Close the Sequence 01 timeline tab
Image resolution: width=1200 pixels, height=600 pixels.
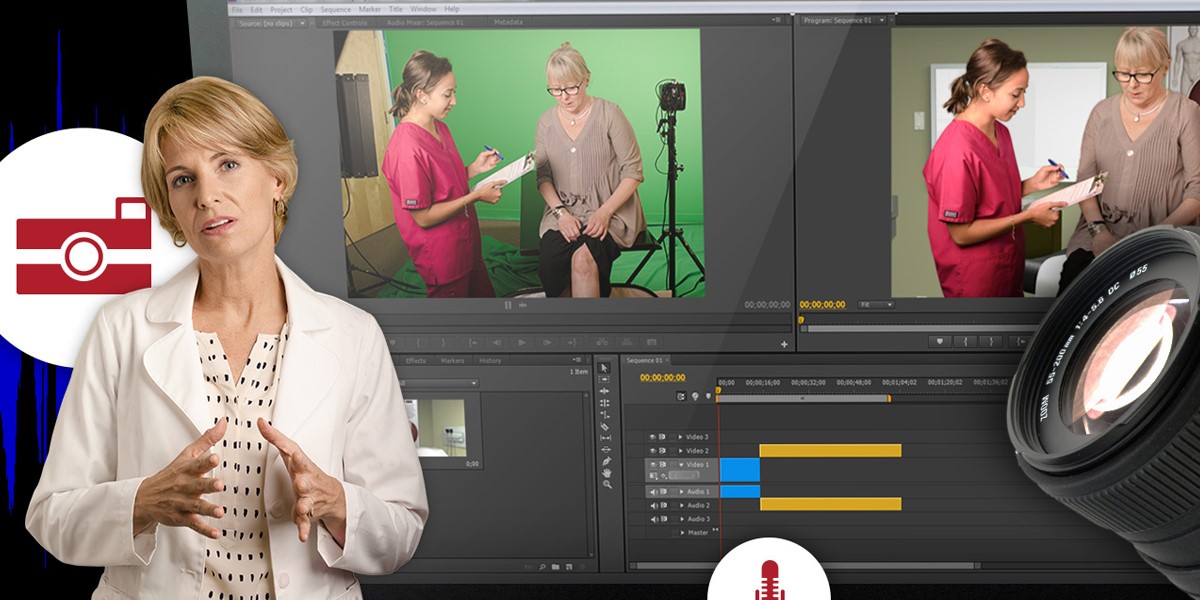pos(669,360)
